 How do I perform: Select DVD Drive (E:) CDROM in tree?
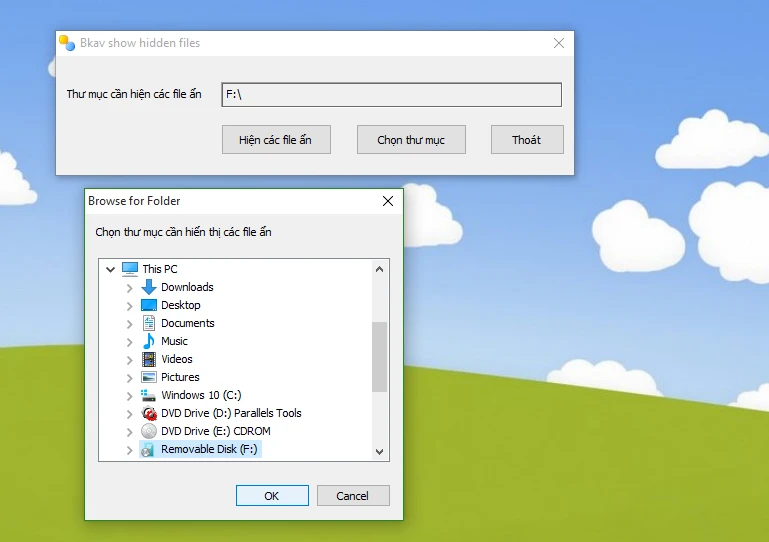click(215, 431)
